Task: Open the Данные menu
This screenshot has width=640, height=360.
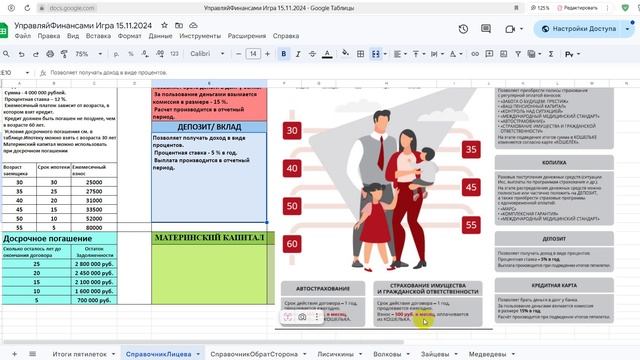Action: point(160,36)
